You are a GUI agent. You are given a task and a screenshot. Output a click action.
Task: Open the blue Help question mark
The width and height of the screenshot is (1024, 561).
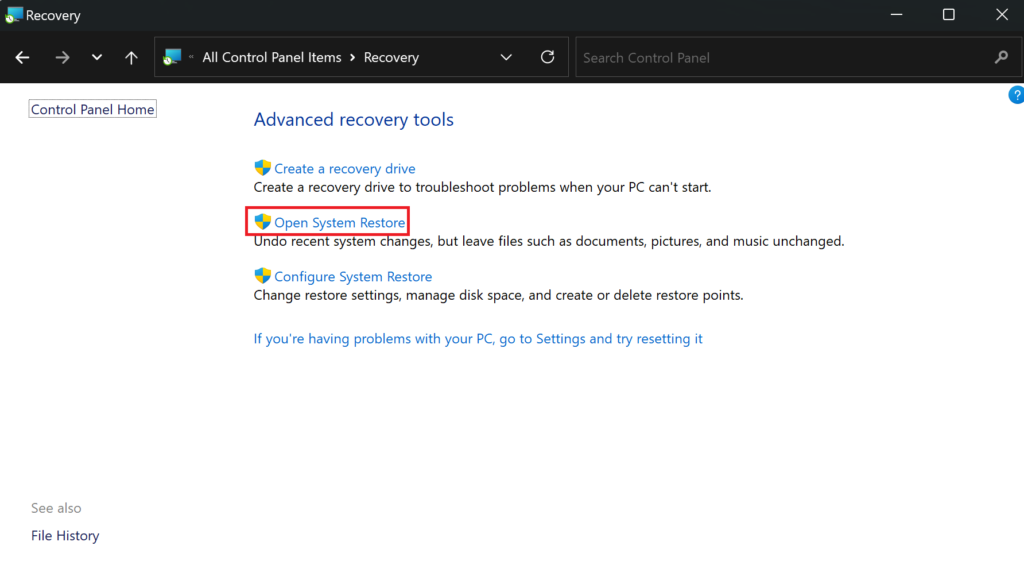pos(1016,95)
